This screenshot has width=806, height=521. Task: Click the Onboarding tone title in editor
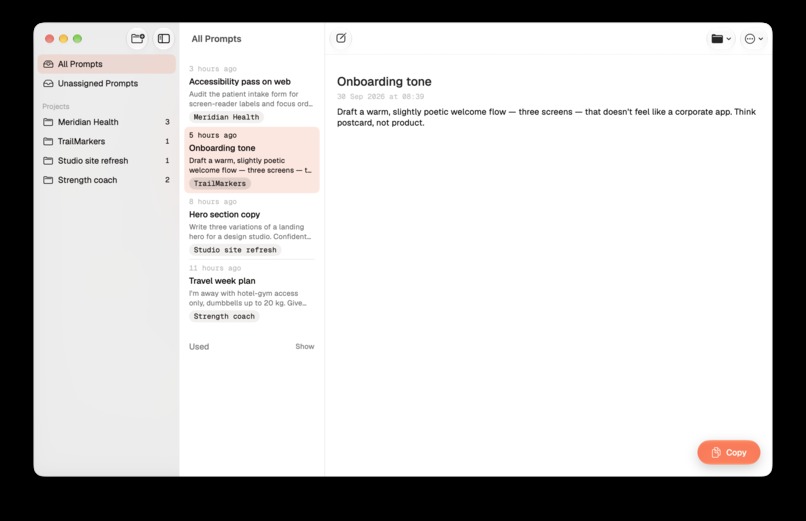pyautogui.click(x=384, y=82)
